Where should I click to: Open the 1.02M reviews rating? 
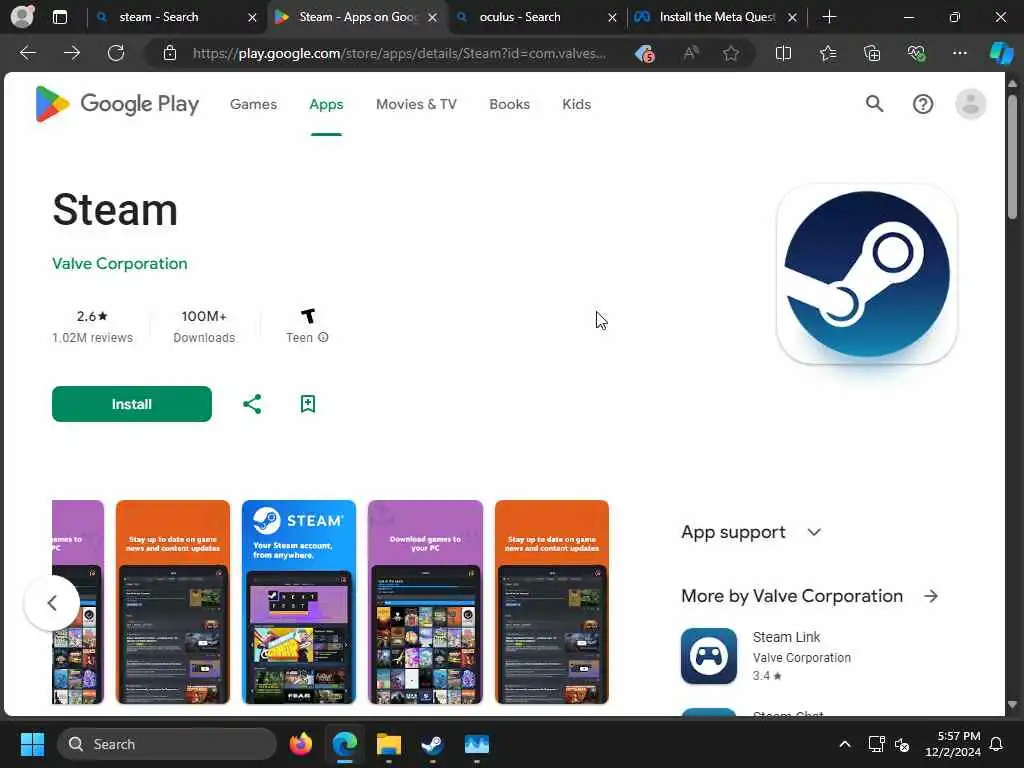pyautogui.click(x=93, y=327)
